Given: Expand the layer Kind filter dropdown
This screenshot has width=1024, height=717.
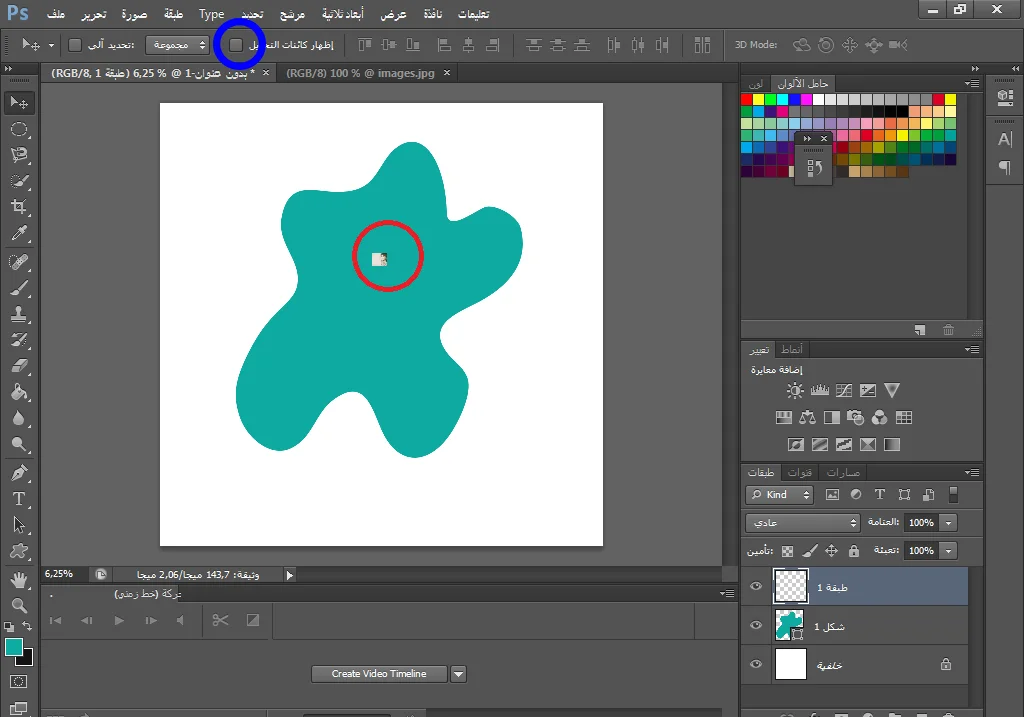Looking at the screenshot, I should tap(781, 495).
